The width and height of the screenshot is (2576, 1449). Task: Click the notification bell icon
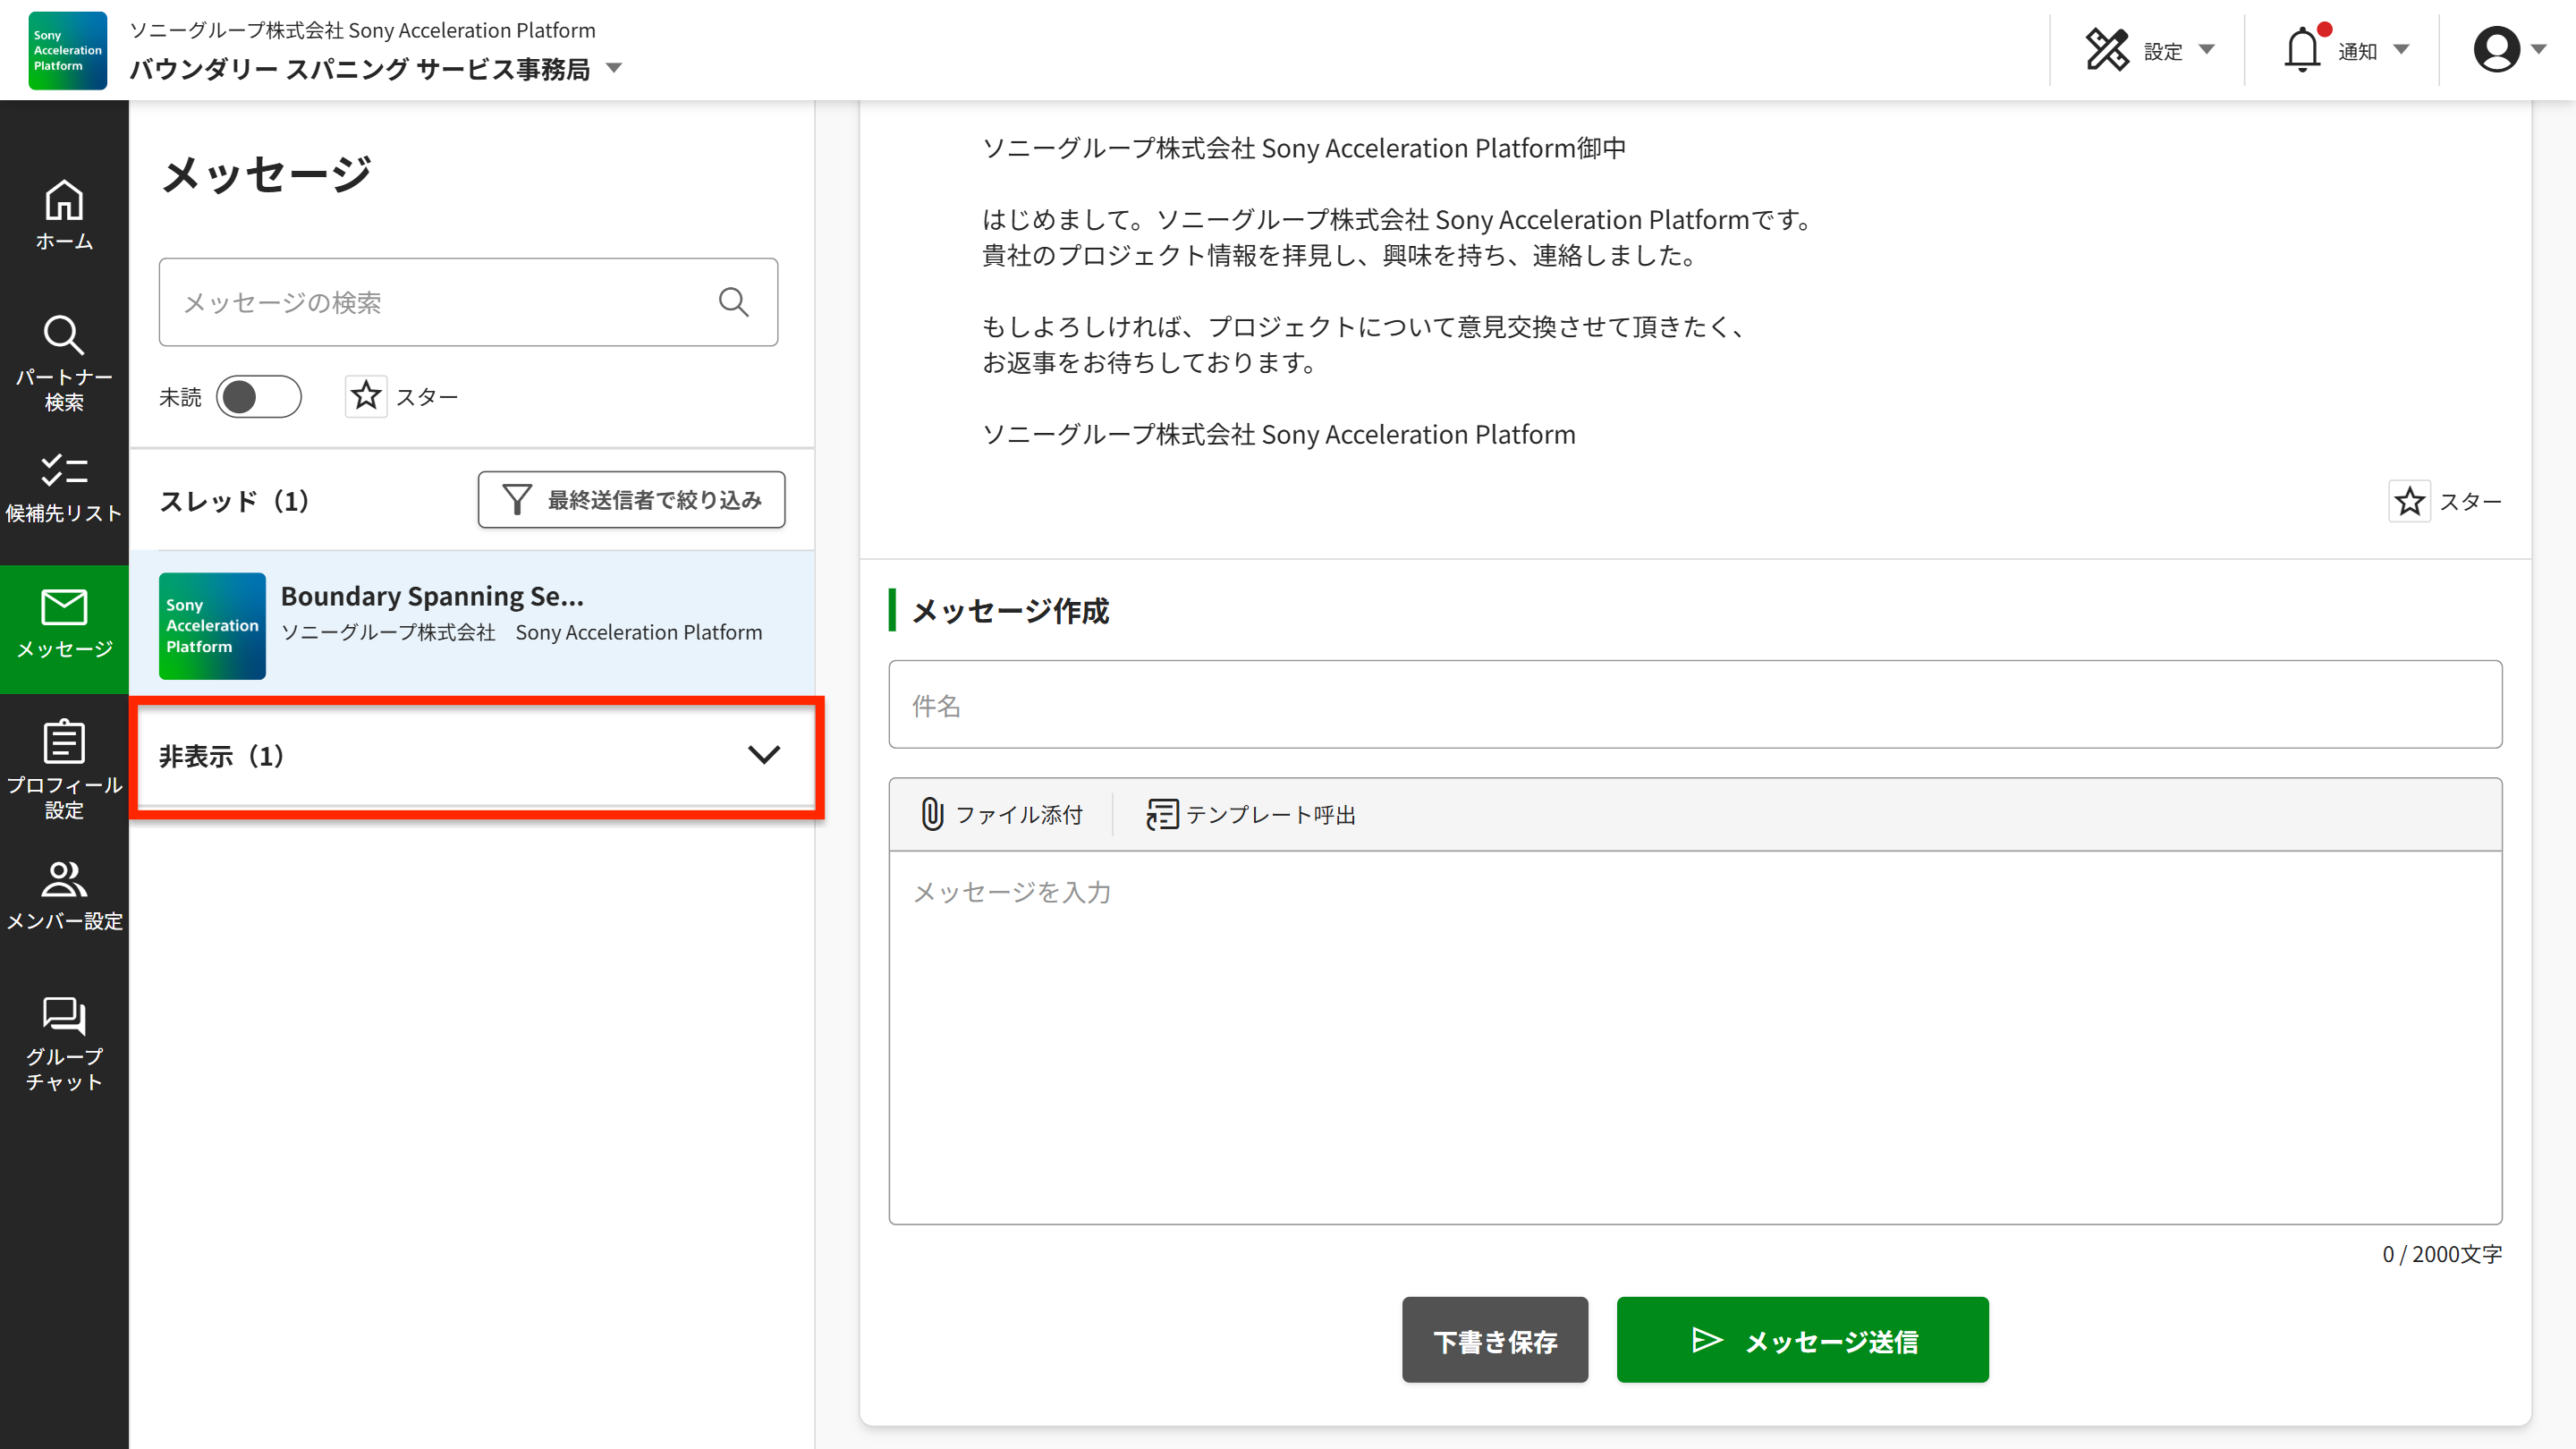click(x=2302, y=50)
